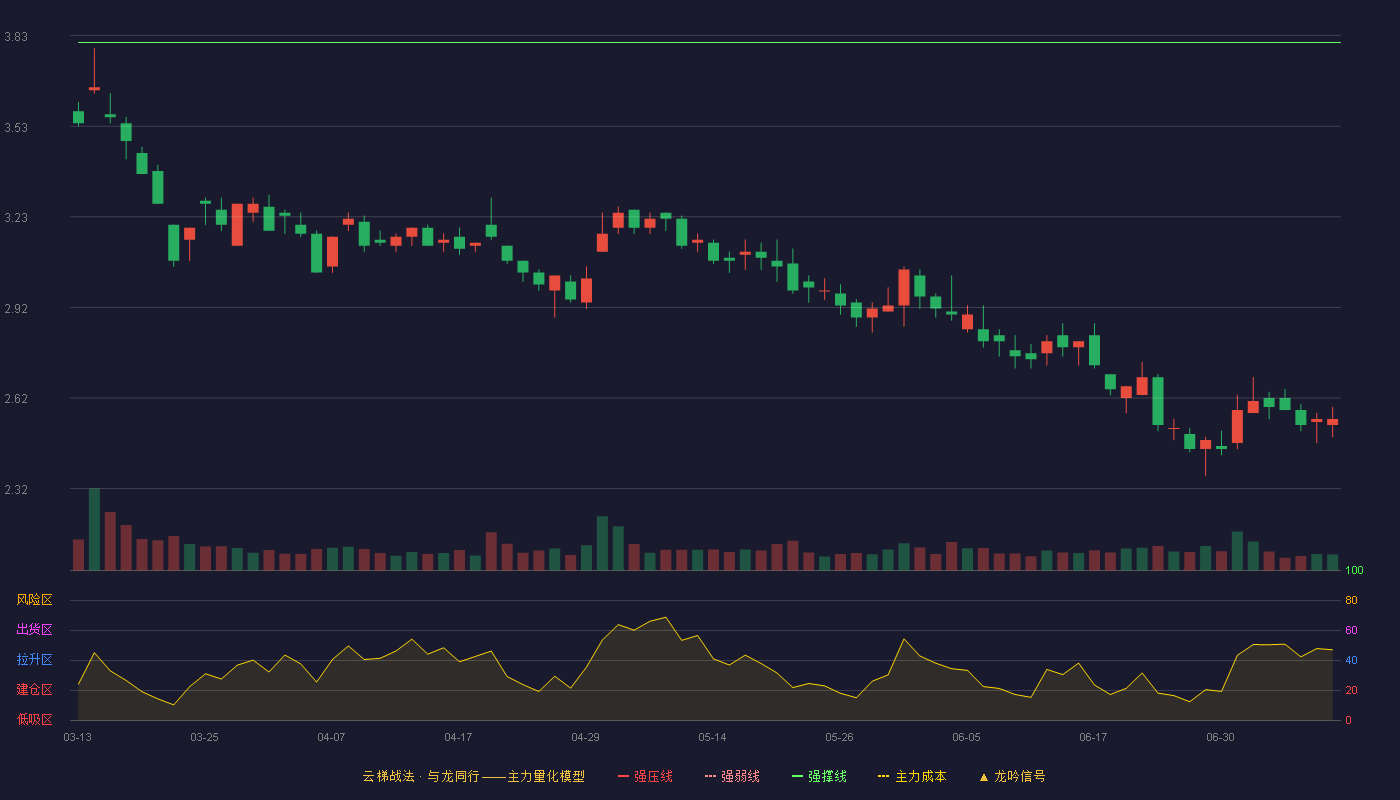Toggle the 龙吟信号 legend item

click(1012, 776)
